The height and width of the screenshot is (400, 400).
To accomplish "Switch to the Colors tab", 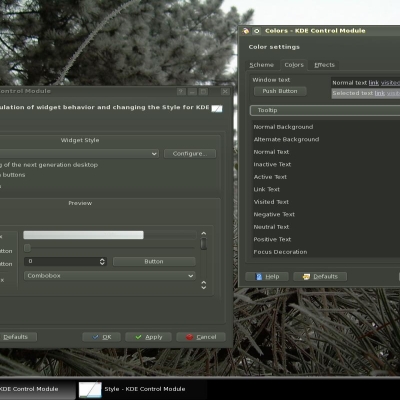I will pos(294,65).
